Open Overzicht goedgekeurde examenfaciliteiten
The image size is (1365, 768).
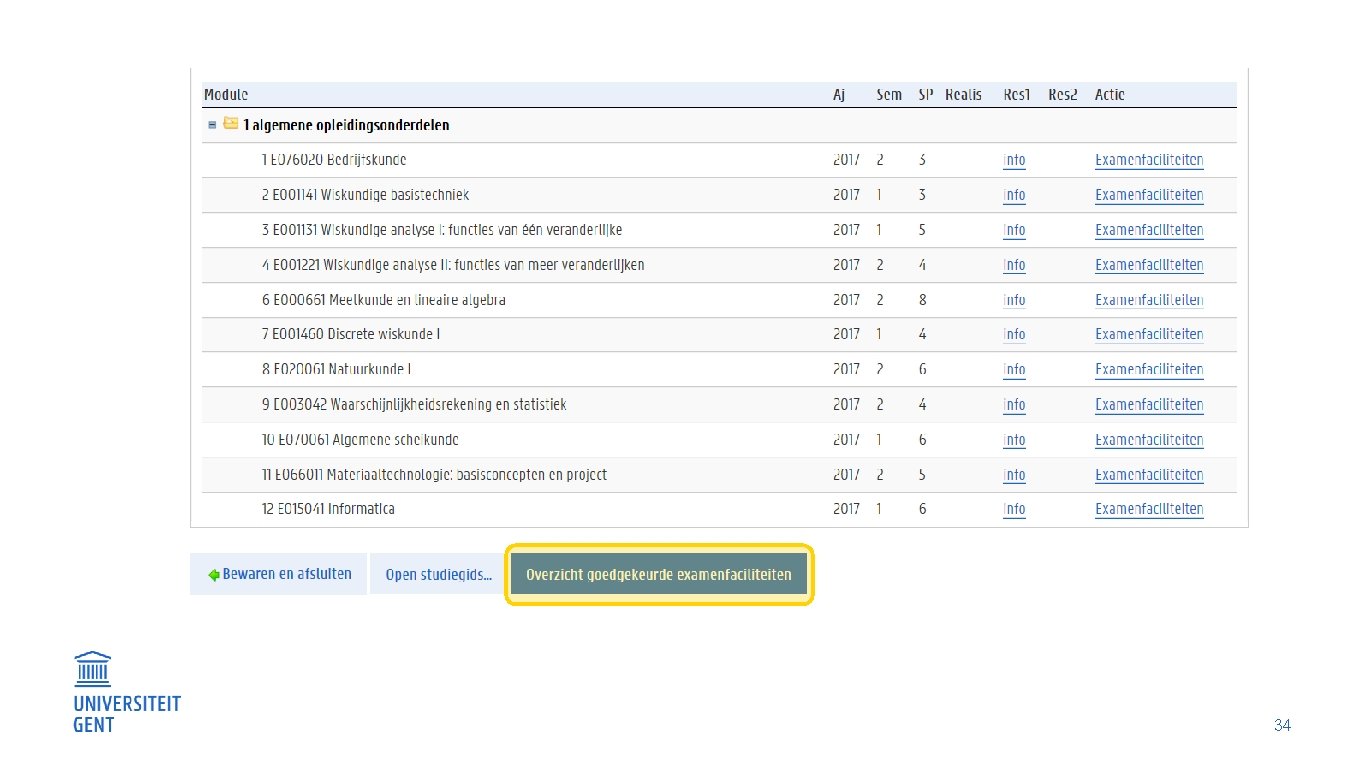pyautogui.click(x=659, y=575)
